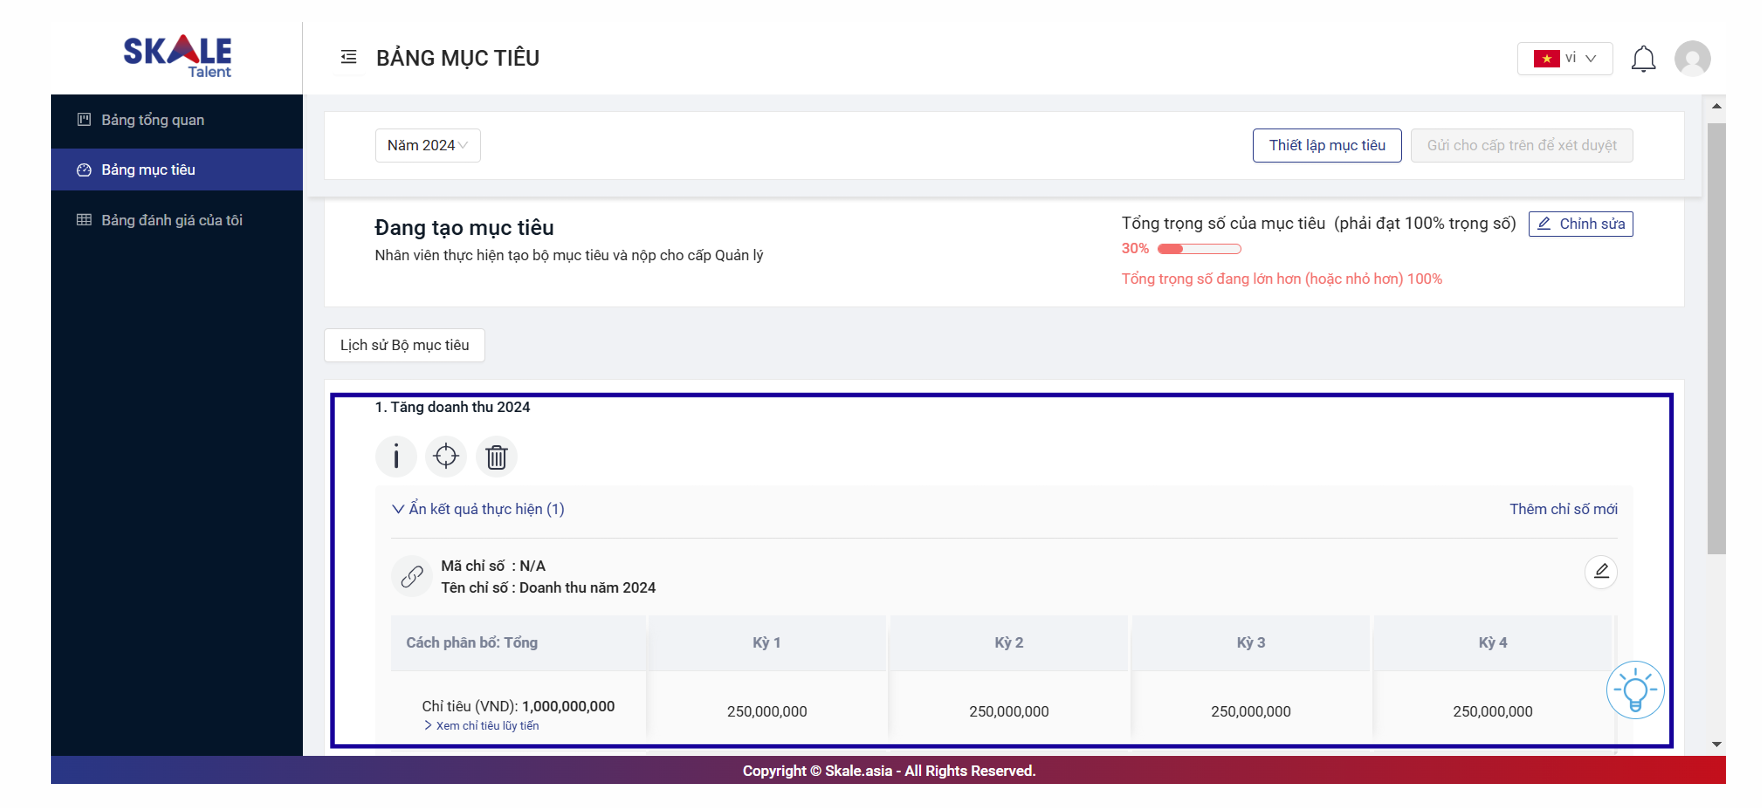The image size is (1762, 808).
Task: Open the Năm 2024 year dropdown
Action: (x=427, y=145)
